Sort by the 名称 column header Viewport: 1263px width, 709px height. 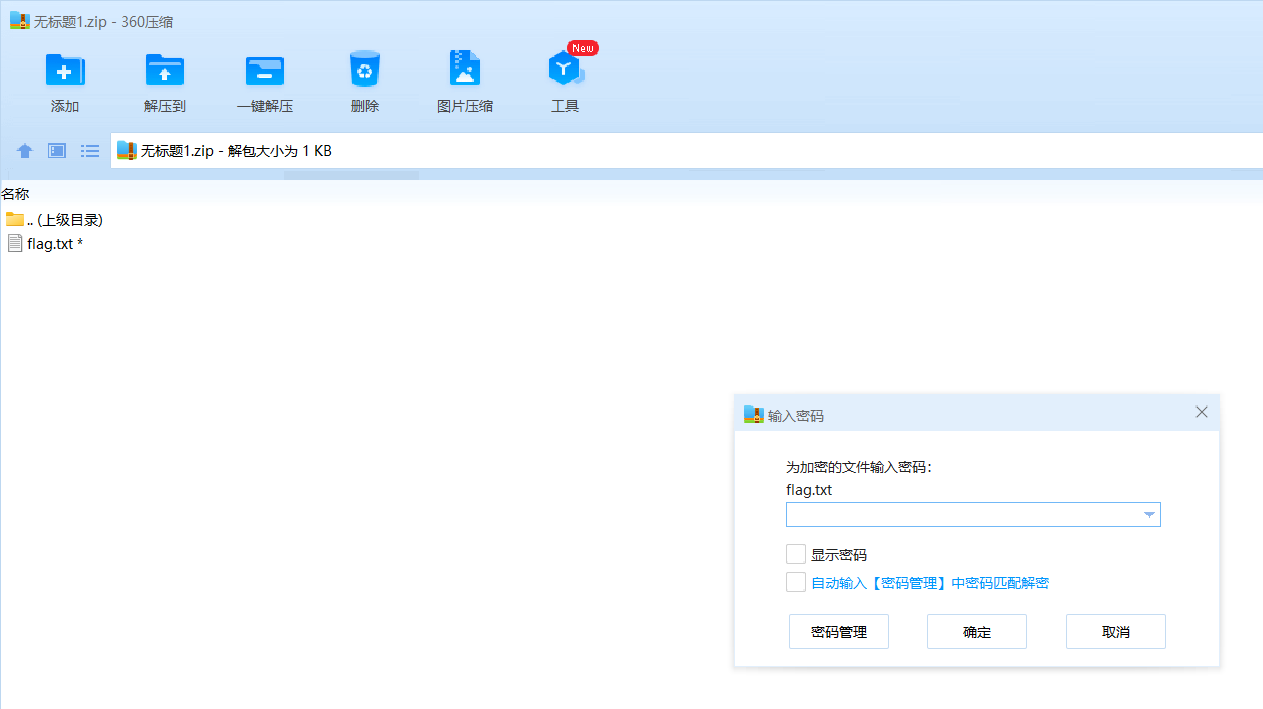(x=15, y=194)
